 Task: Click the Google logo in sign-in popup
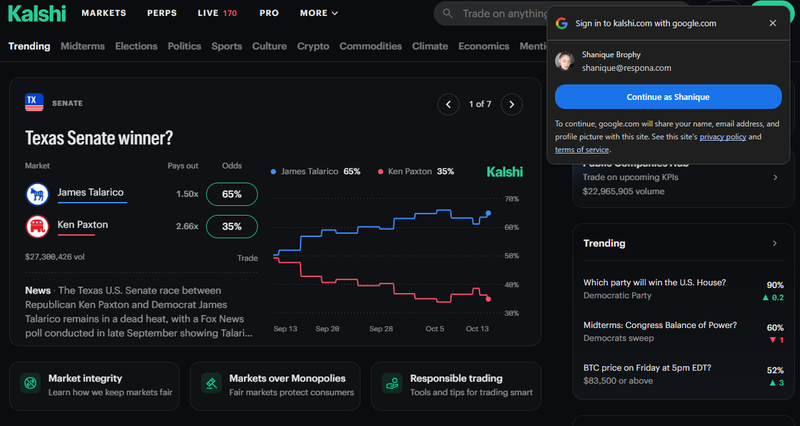[562, 23]
